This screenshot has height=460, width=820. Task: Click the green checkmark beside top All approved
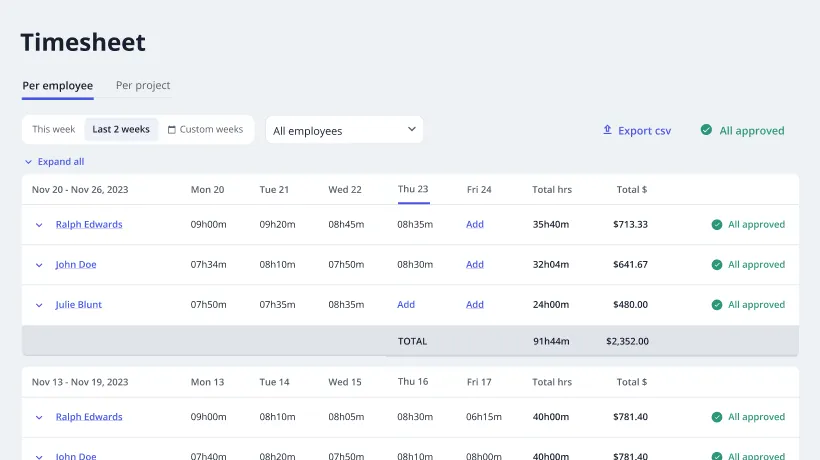pyautogui.click(x=706, y=130)
